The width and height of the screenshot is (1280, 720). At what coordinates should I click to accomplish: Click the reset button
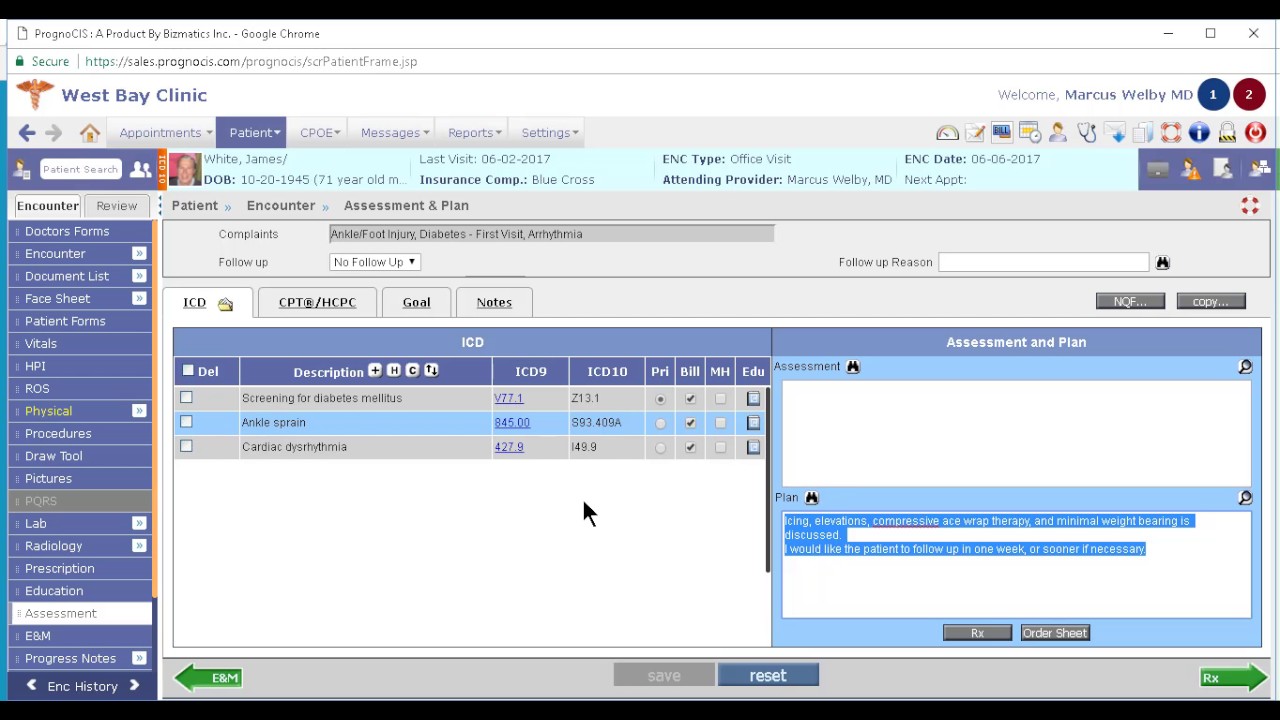[x=768, y=676]
